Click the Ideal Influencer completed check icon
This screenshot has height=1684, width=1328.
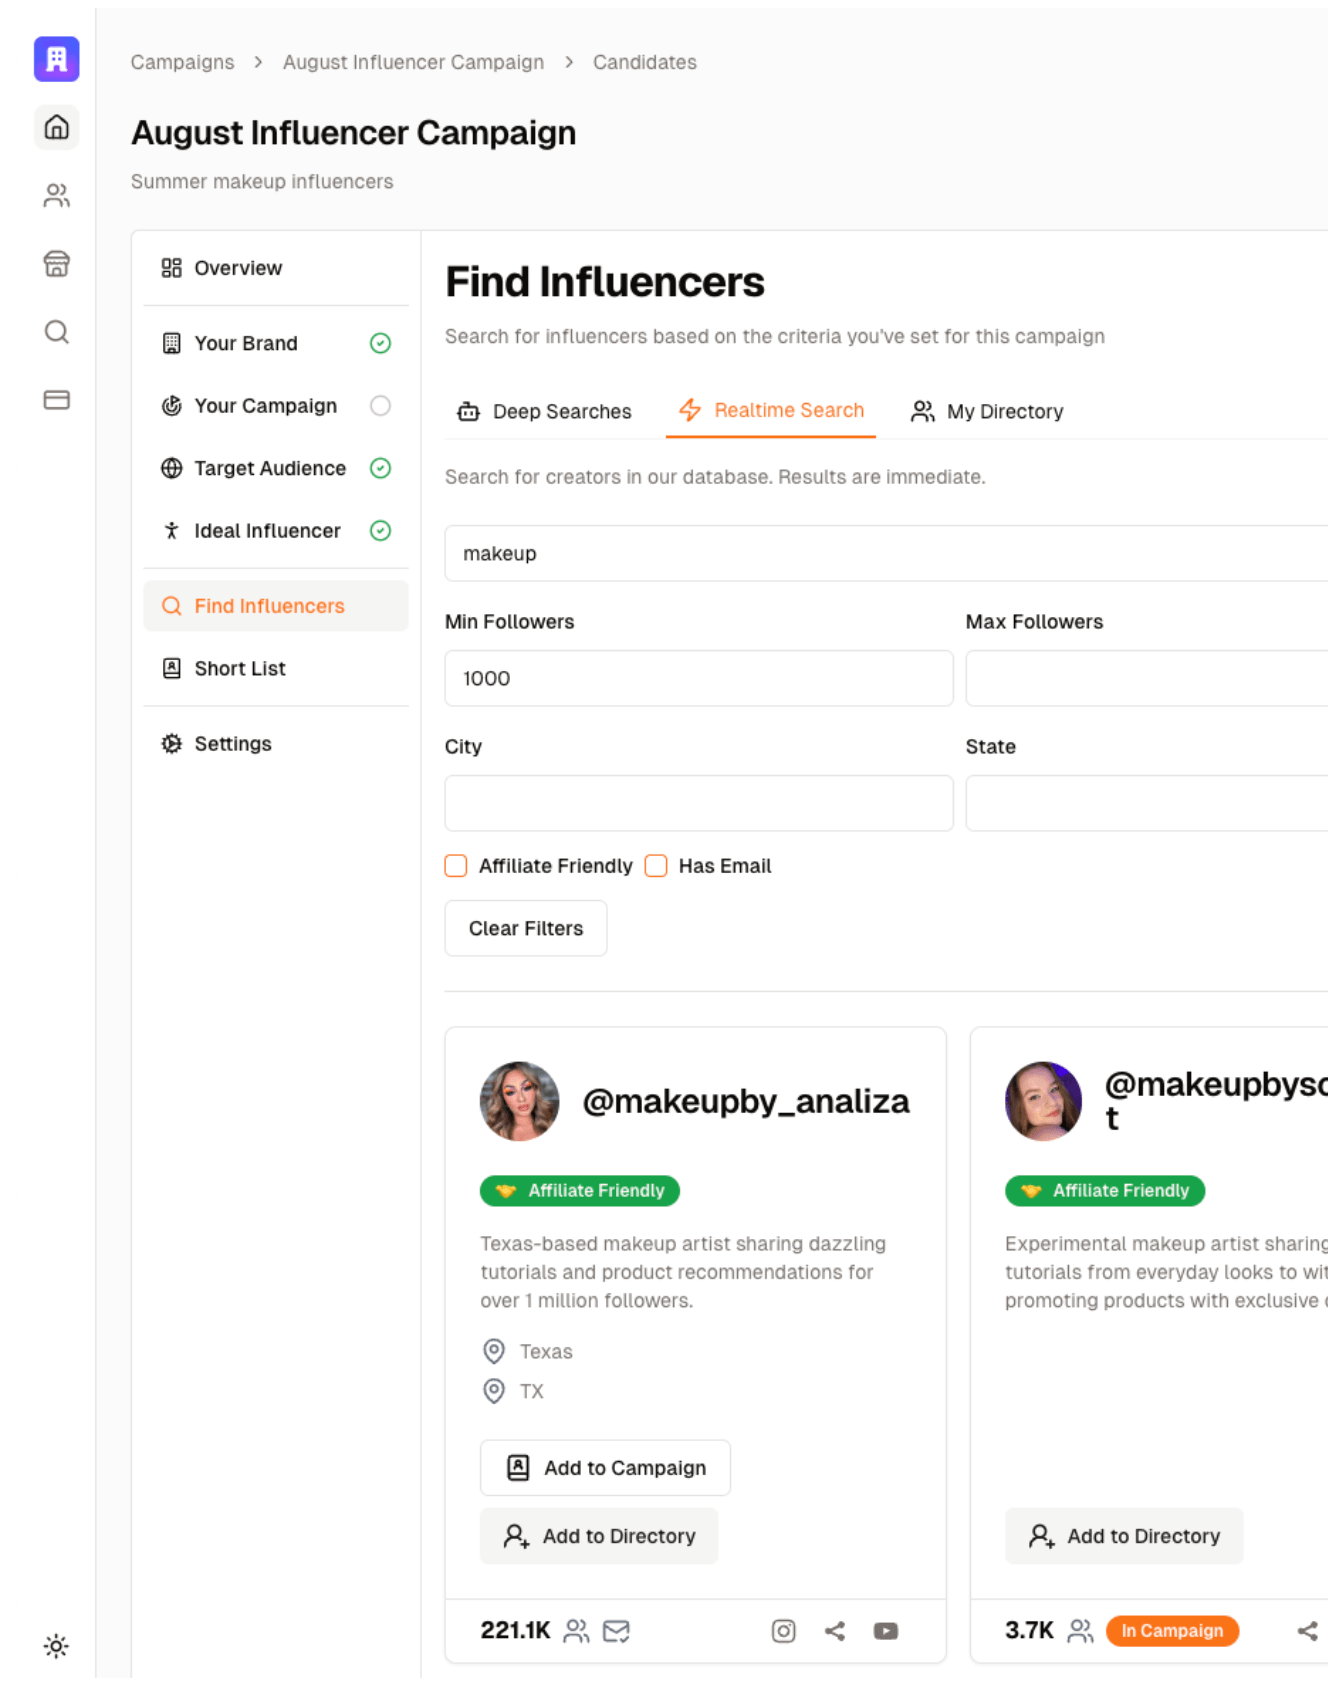(x=380, y=531)
